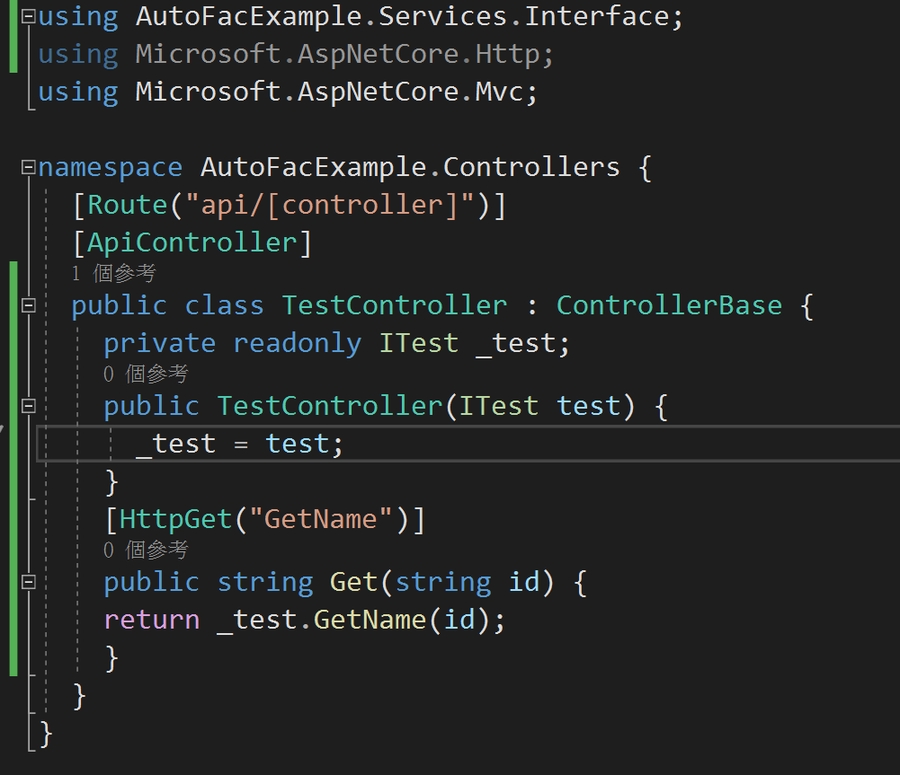This screenshot has height=775, width=900.
Task: Collapse the TestController constructor body
Action: 28,406
